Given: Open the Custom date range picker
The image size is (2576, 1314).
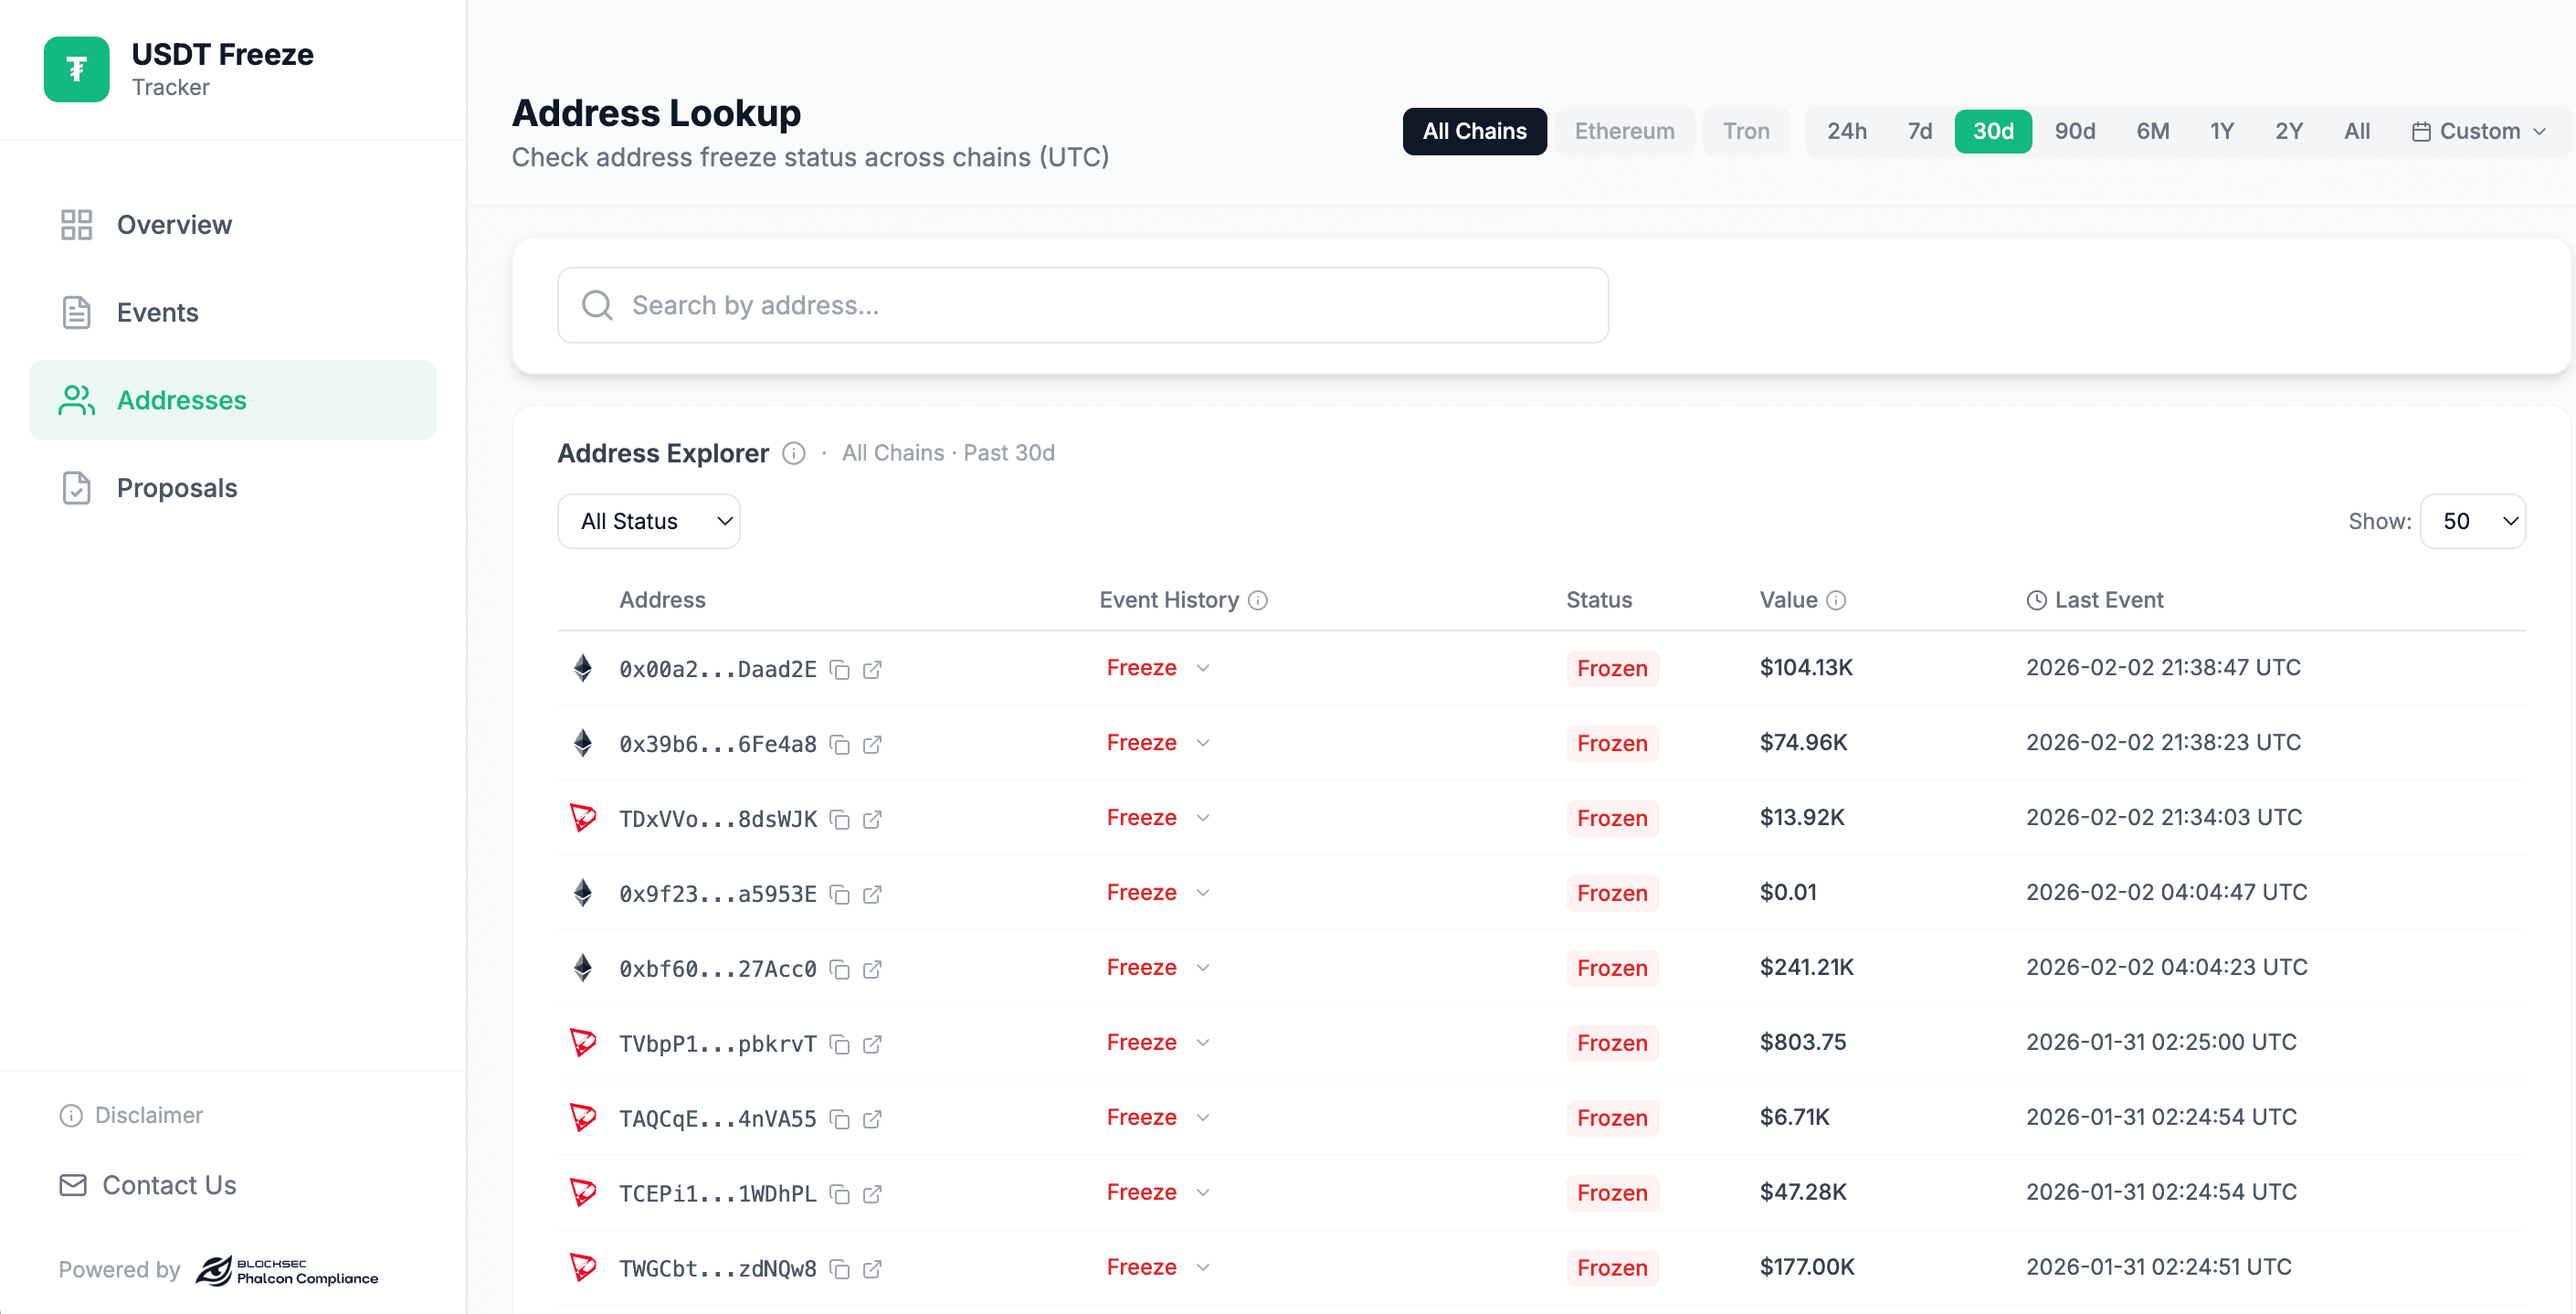Looking at the screenshot, I should tap(2479, 131).
